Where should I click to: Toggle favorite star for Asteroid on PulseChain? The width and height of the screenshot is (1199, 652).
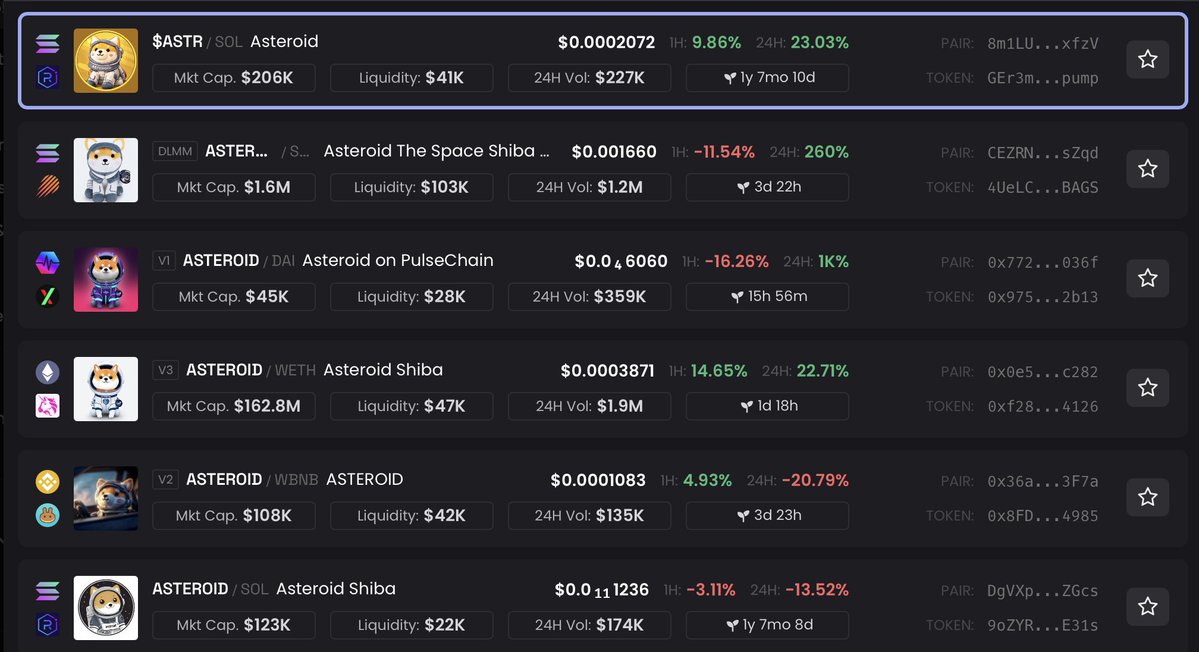(x=1147, y=278)
